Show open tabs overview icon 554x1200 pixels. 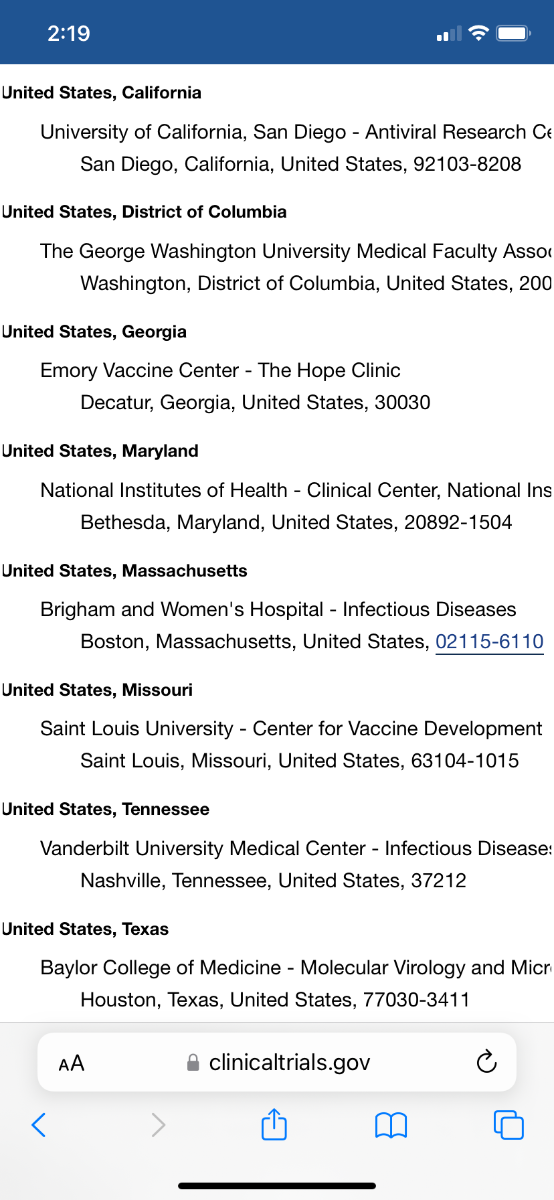(509, 1125)
